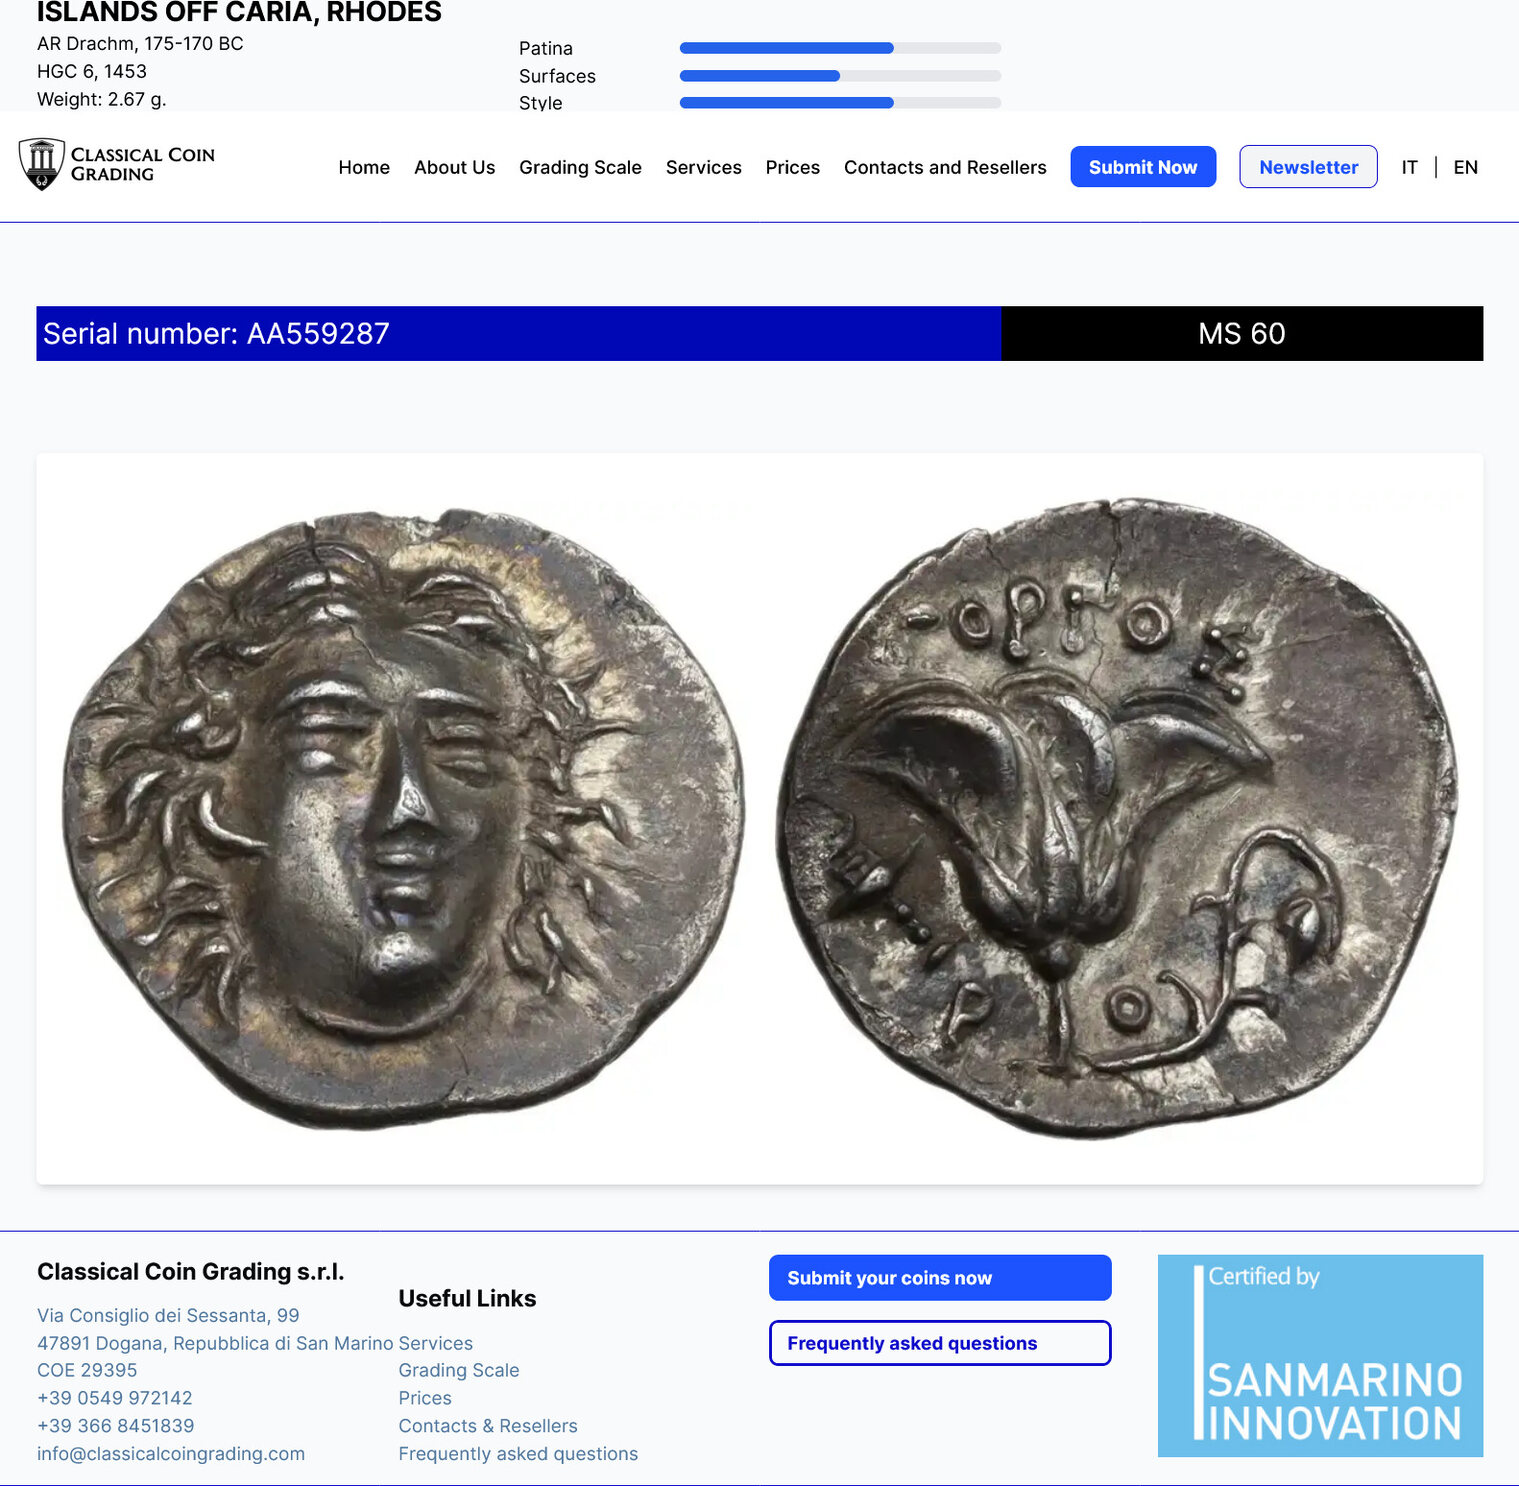The height and width of the screenshot is (1486, 1519).
Task: Open the Prices navigation link
Action: (793, 167)
